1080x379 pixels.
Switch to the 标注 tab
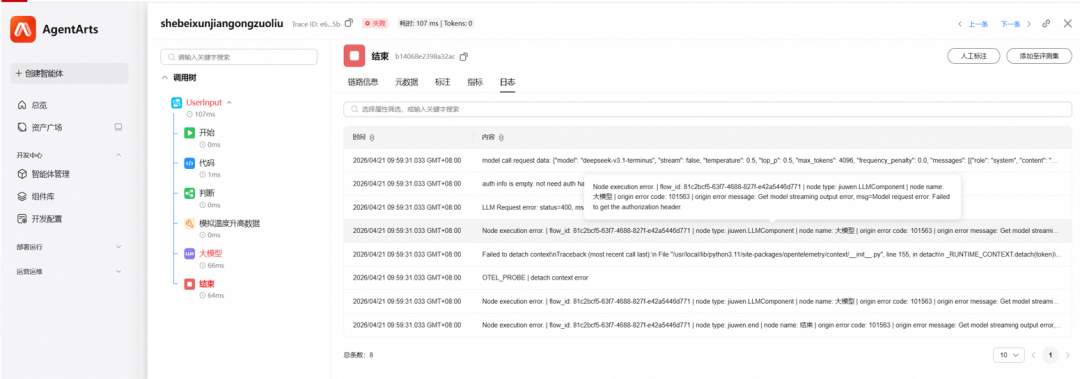(442, 82)
